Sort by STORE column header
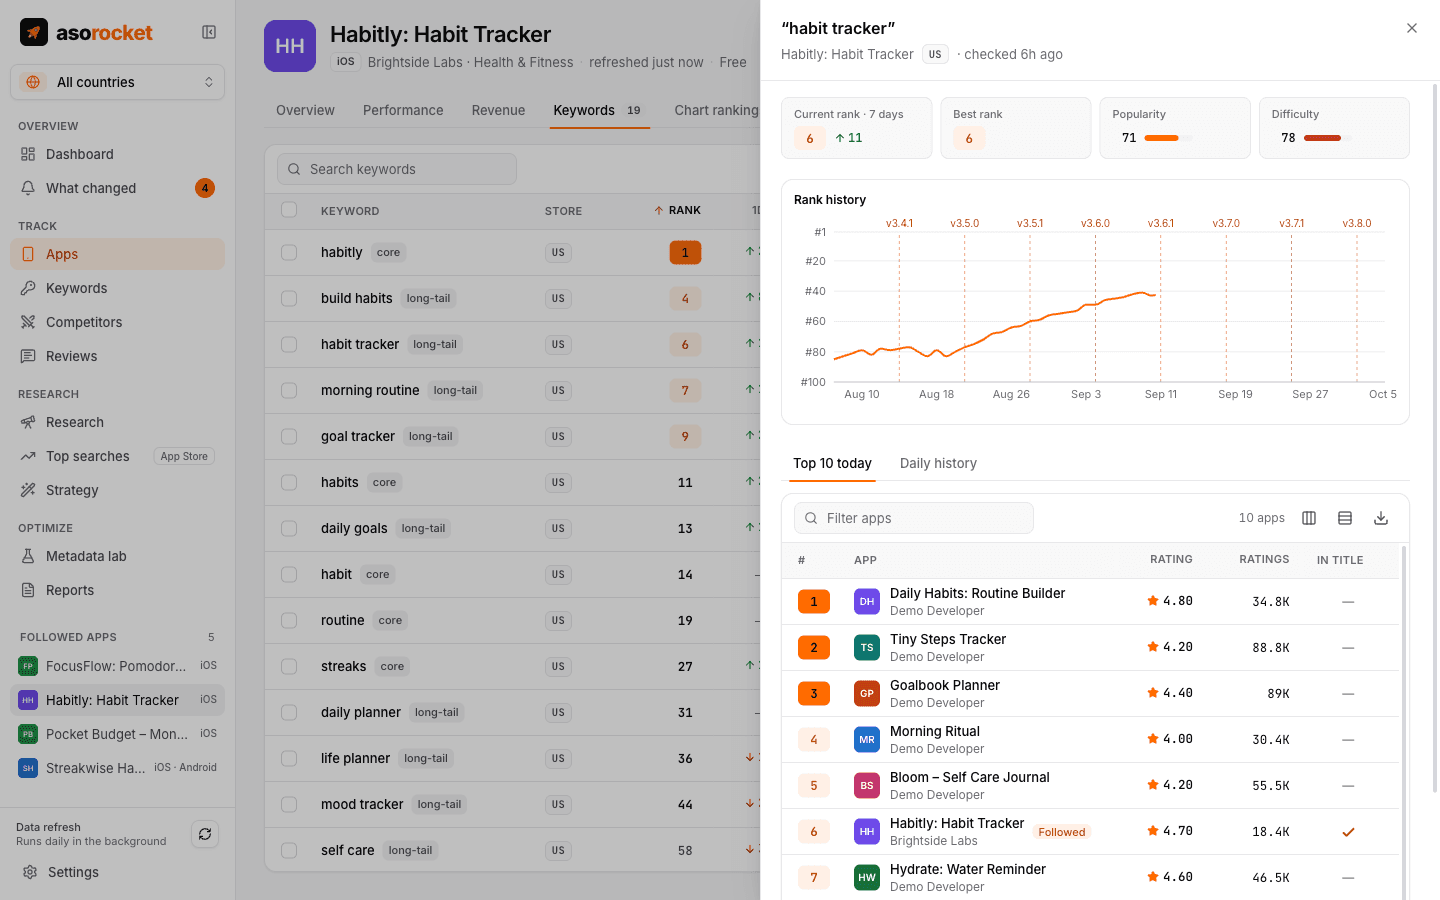Image resolution: width=1440 pixels, height=900 pixels. [563, 211]
